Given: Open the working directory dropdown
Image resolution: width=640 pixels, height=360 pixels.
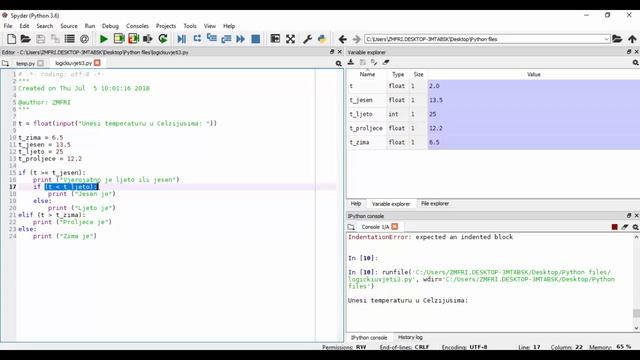Looking at the screenshot, I should coord(606,39).
